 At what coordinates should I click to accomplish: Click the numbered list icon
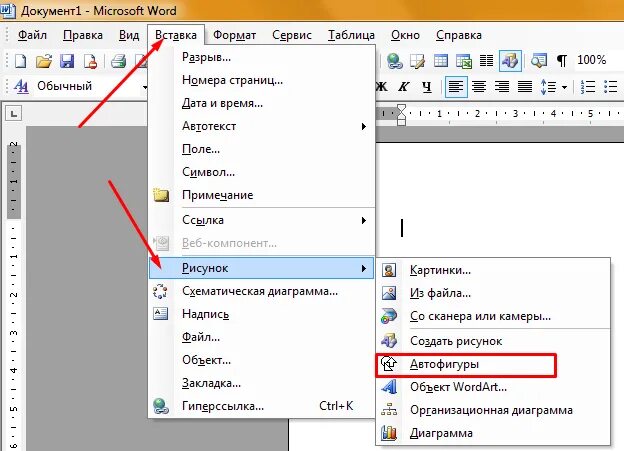[587, 86]
